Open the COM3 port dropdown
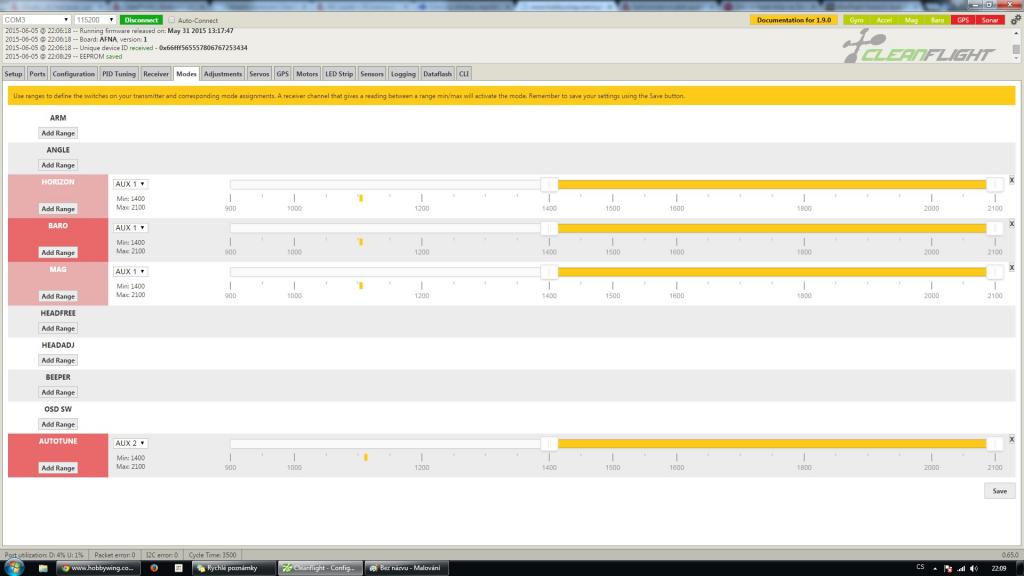The height and width of the screenshot is (576, 1024). pyautogui.click(x=37, y=20)
